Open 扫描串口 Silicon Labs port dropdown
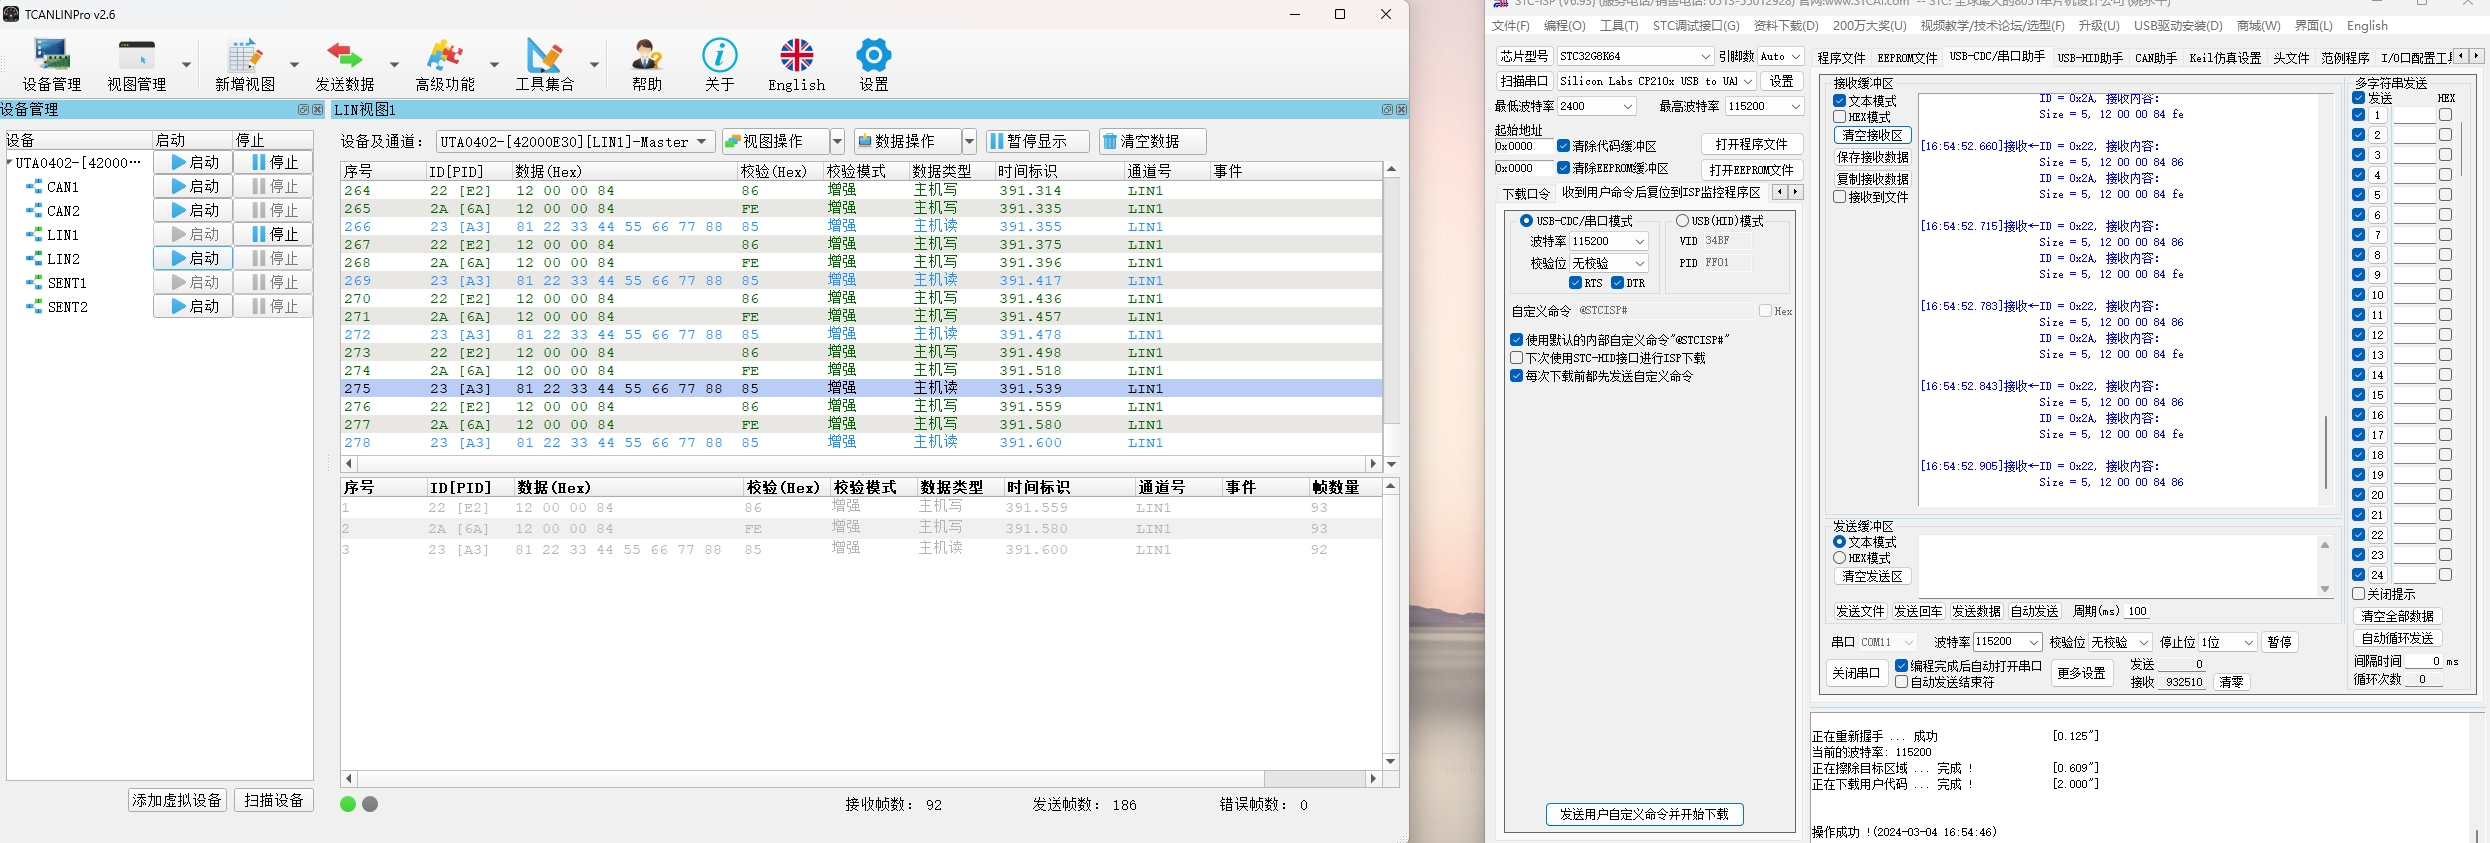 1657,81
